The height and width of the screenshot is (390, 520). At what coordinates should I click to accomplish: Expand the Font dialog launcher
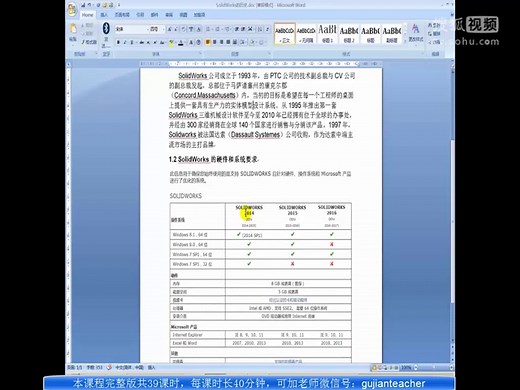[200, 54]
